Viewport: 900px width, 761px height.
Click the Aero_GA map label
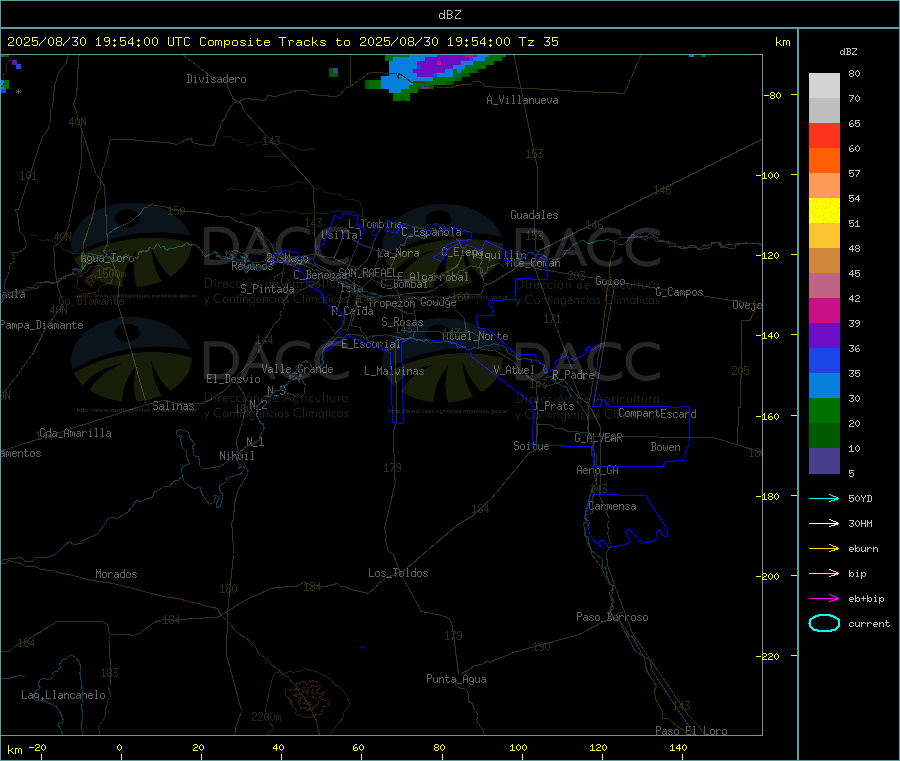pyautogui.click(x=598, y=470)
